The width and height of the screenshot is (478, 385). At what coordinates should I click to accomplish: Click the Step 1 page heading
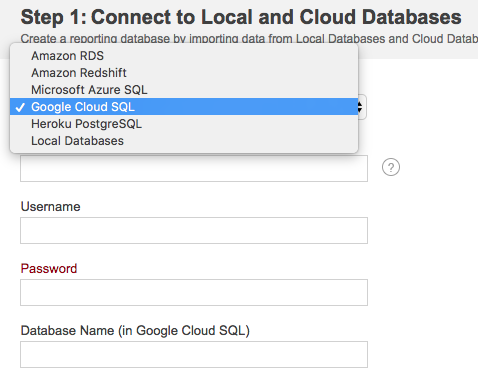click(x=241, y=17)
